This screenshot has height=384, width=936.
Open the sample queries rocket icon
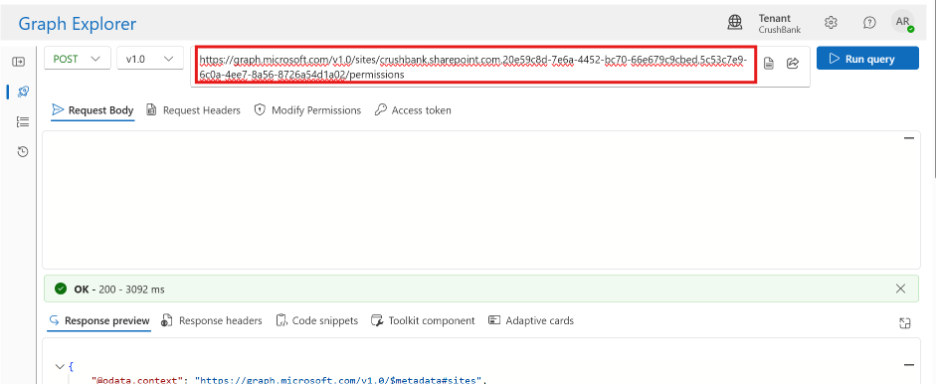[23, 91]
